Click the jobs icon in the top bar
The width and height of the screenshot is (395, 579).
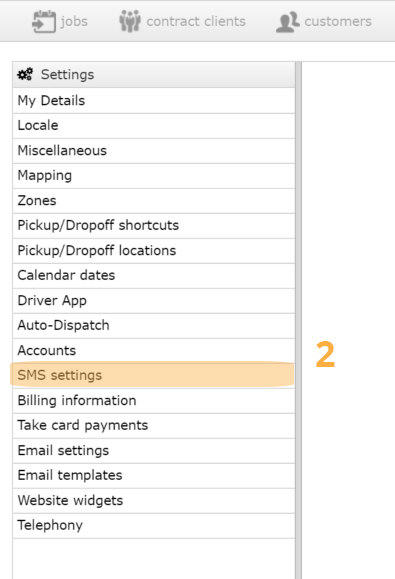click(x=44, y=22)
